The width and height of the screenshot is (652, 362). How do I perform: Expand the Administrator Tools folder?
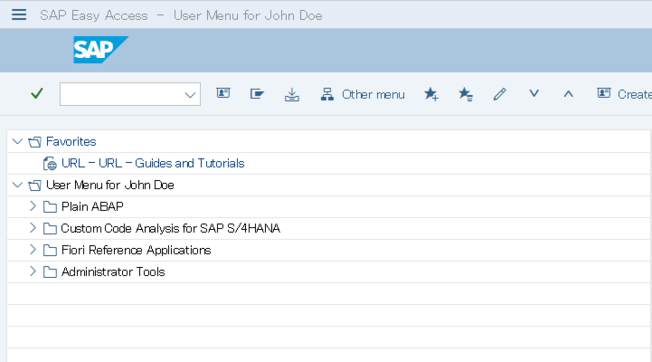tap(33, 271)
